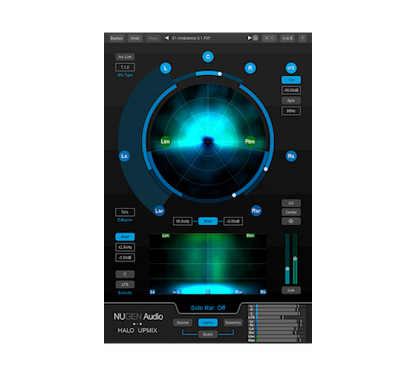Toggle the Arc Link button

pos(125,57)
